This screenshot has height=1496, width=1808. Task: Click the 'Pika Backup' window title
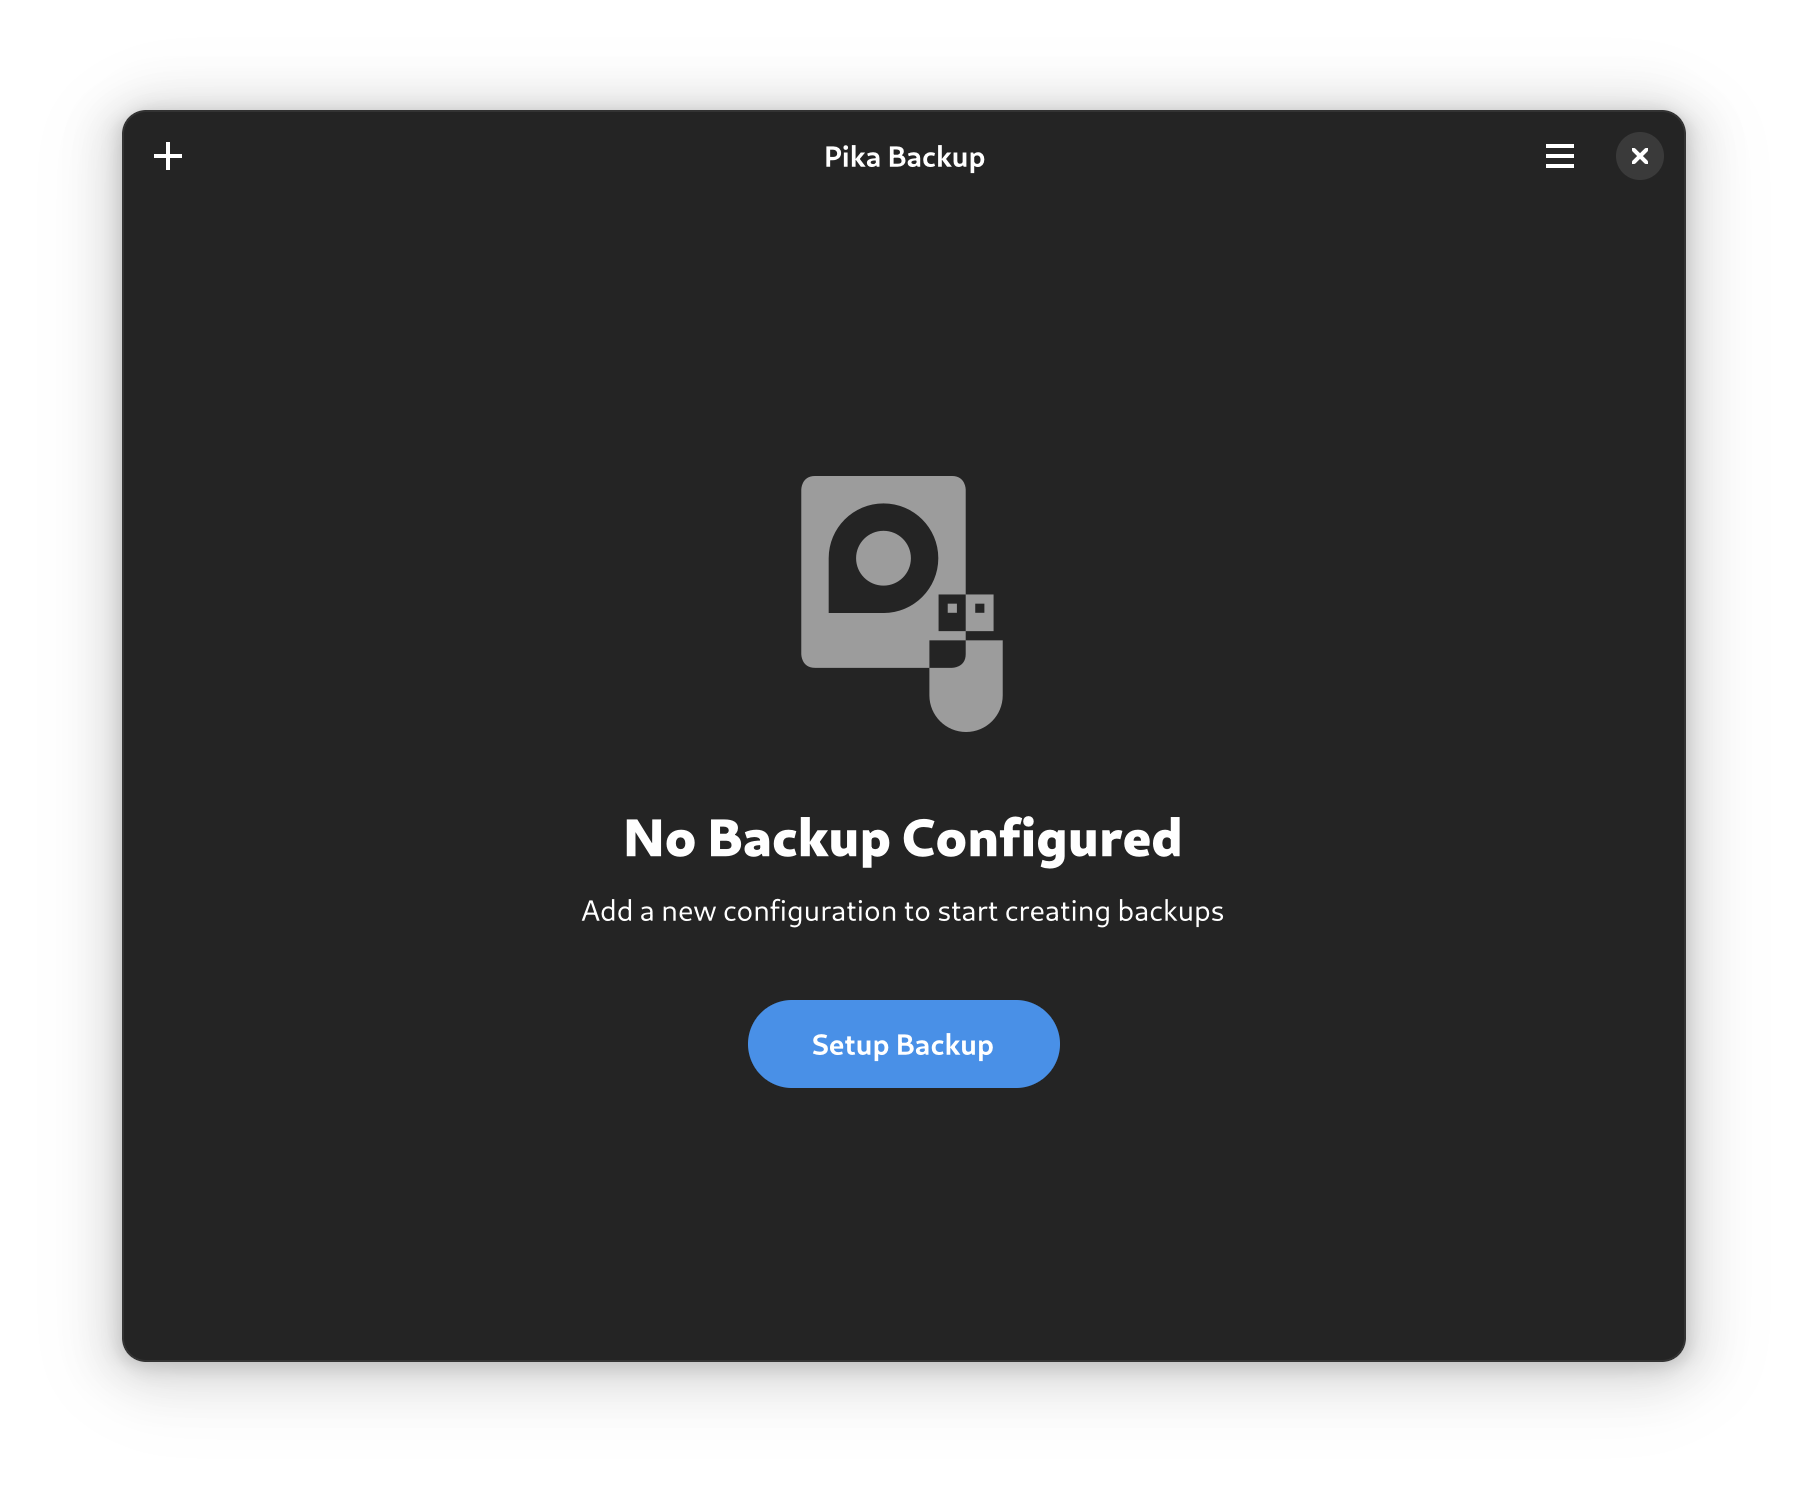(x=904, y=157)
